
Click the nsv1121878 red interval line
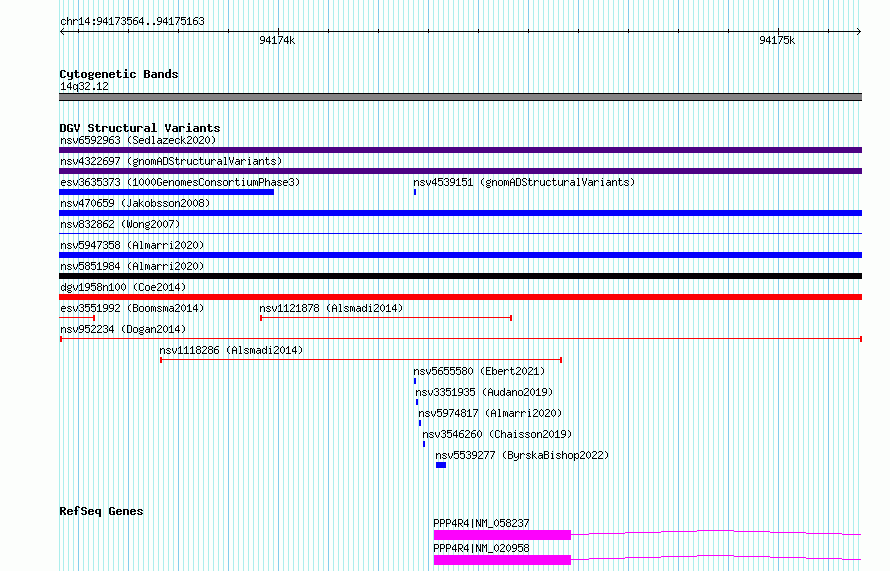pyautogui.click(x=386, y=318)
